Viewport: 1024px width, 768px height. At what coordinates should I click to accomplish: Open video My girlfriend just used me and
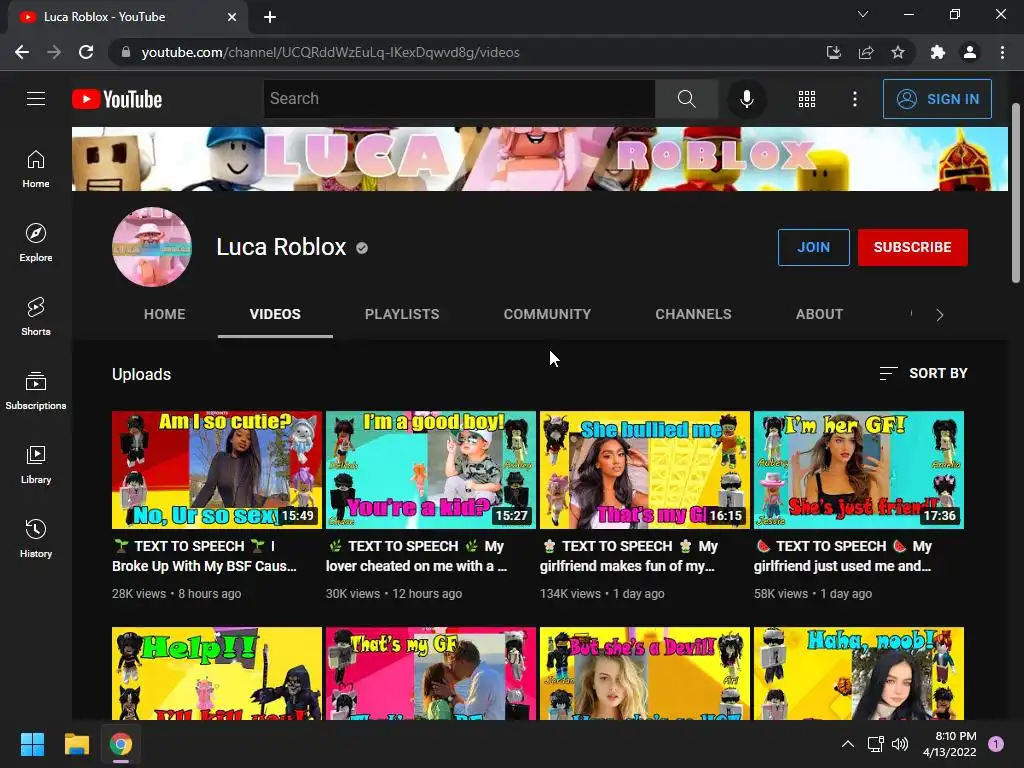pos(843,556)
